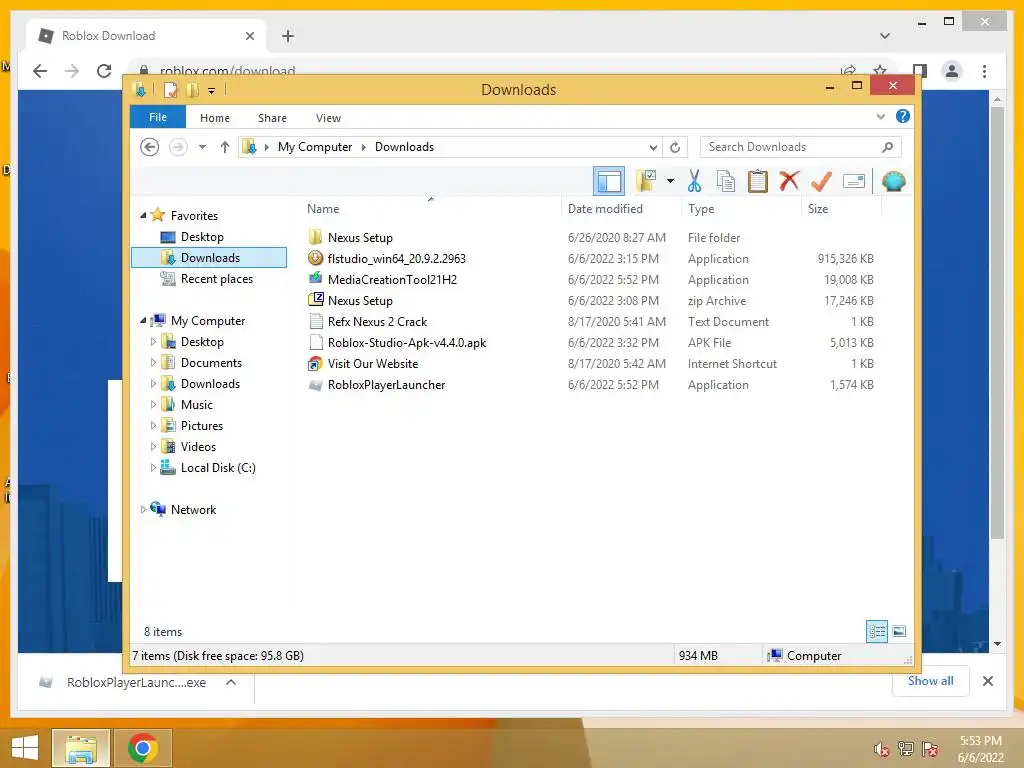
Task: Select RobloxPlayerLauncher application file
Action: 386,385
